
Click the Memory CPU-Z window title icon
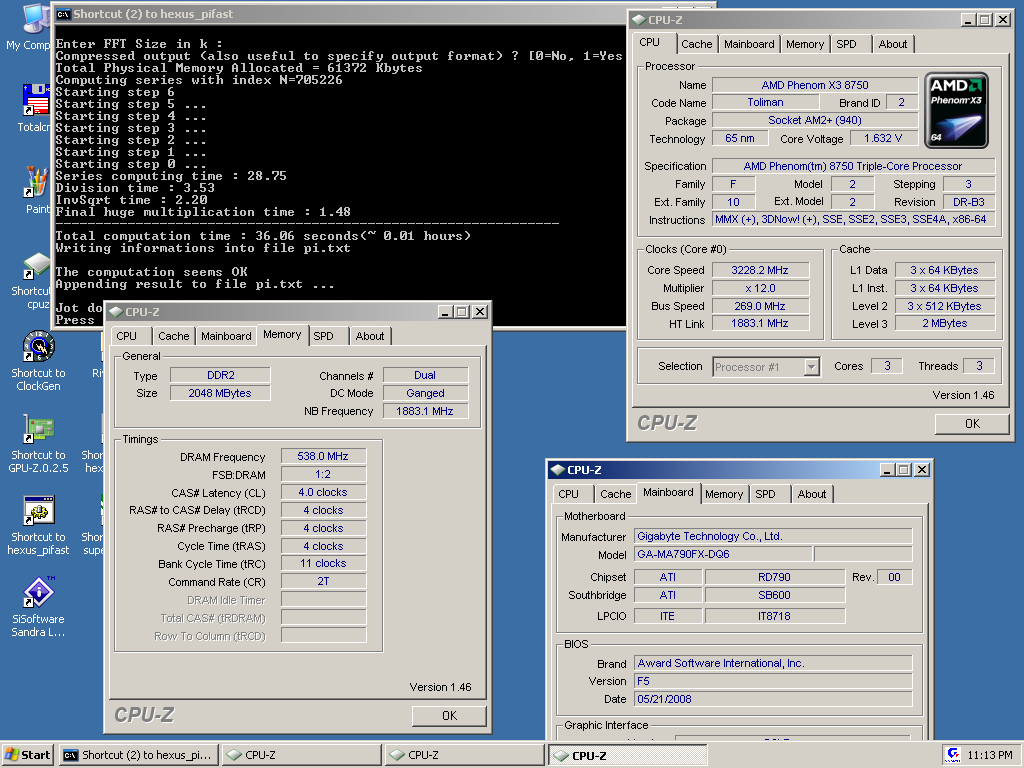(116, 312)
